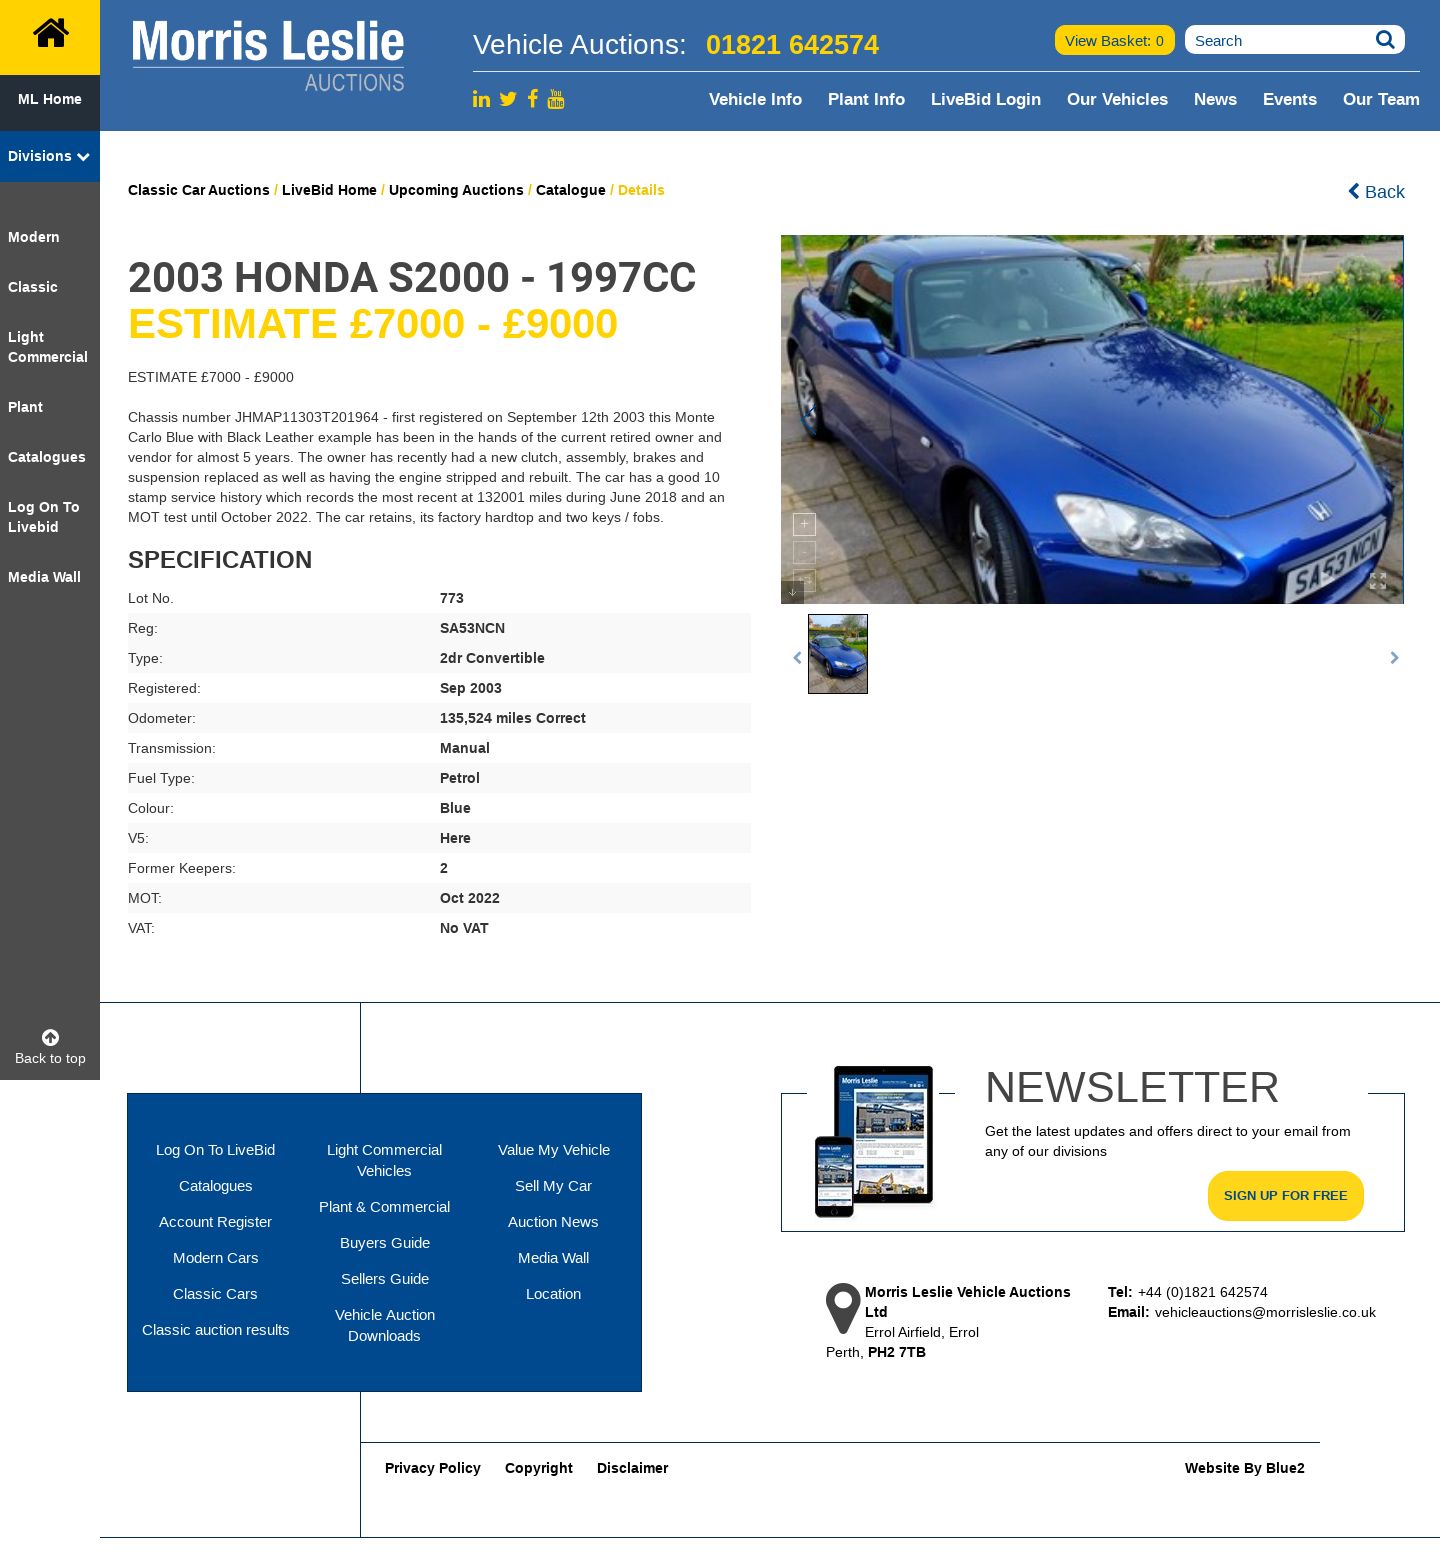Viewport: 1440px width, 1552px height.
Task: Open Sell My Car link
Action: click(553, 1186)
